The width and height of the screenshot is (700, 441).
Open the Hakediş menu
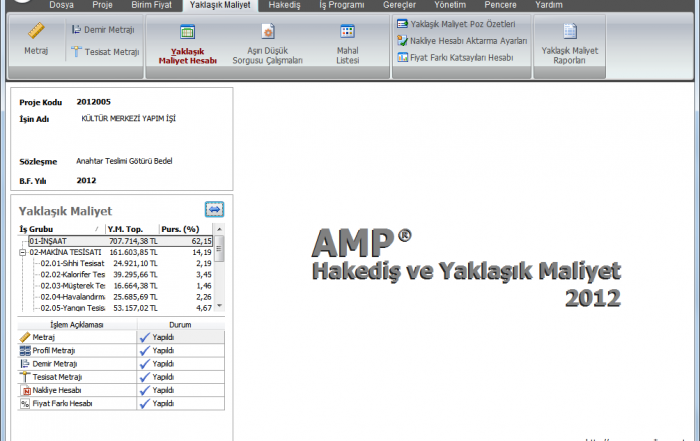[x=284, y=5]
